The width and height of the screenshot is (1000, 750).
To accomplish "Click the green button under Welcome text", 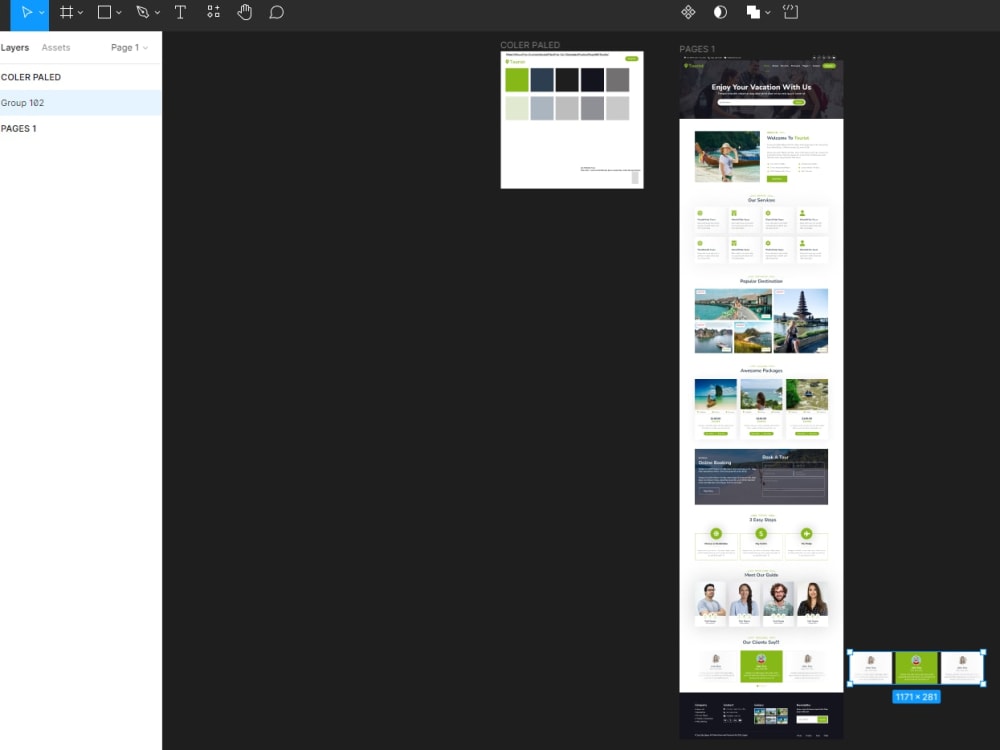I will point(777,179).
